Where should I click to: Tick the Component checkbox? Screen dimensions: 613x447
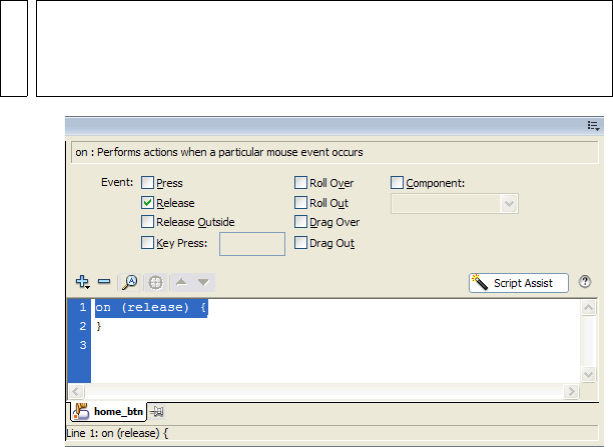397,183
